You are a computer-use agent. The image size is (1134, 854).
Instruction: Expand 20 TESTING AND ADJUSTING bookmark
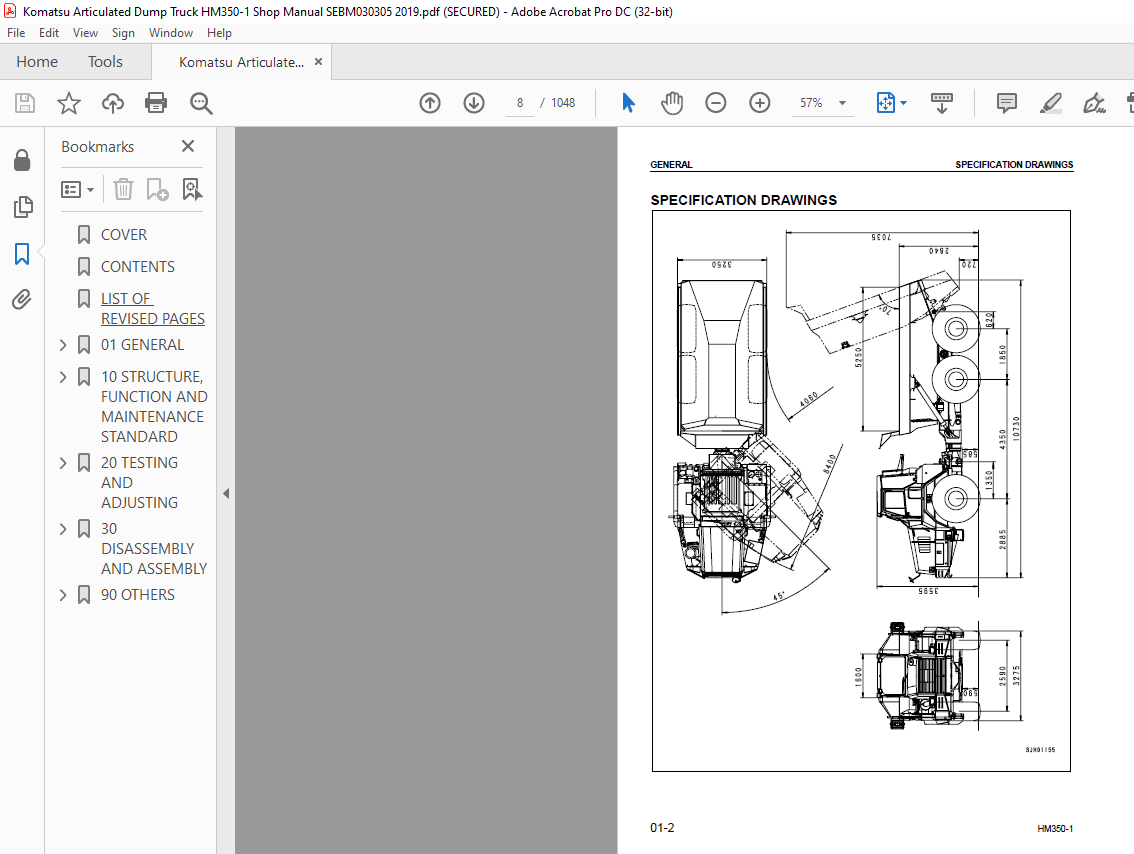tap(63, 463)
